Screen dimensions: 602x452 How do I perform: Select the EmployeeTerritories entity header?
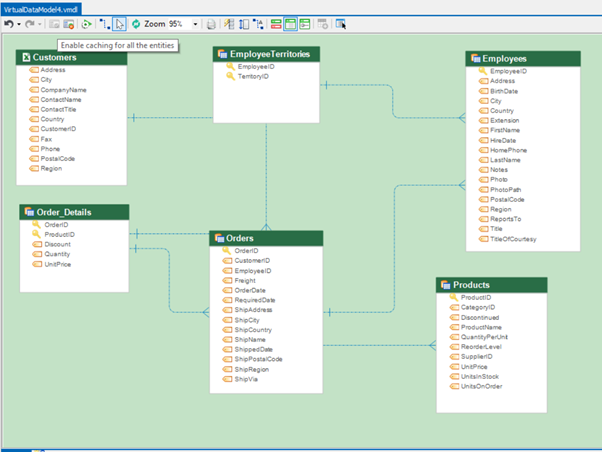point(268,53)
